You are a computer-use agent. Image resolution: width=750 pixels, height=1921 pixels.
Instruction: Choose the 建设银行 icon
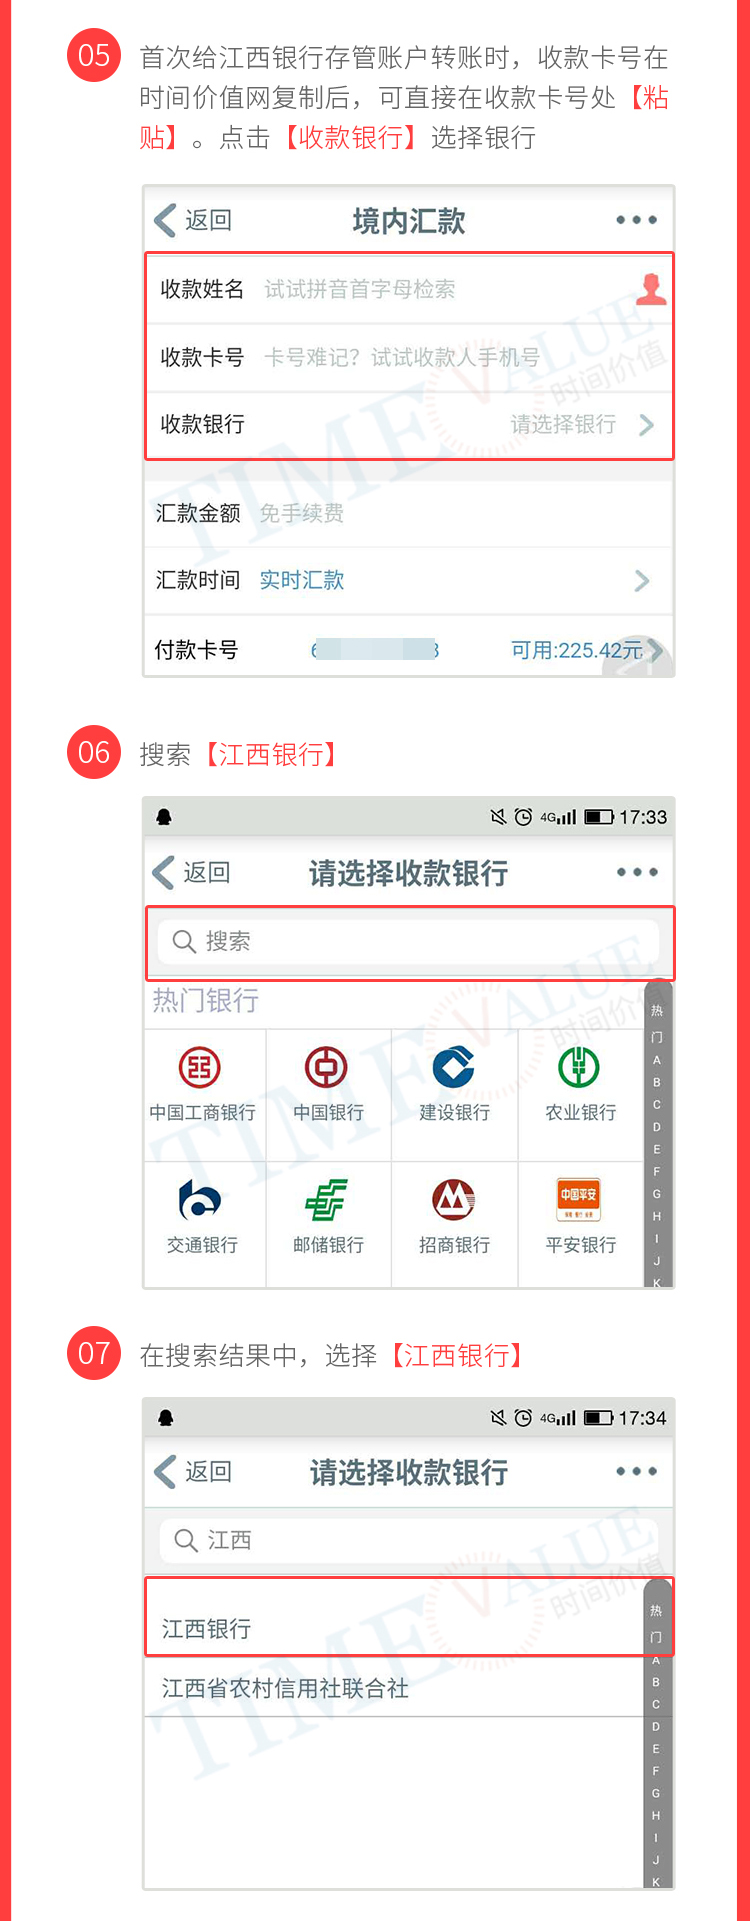[454, 1067]
